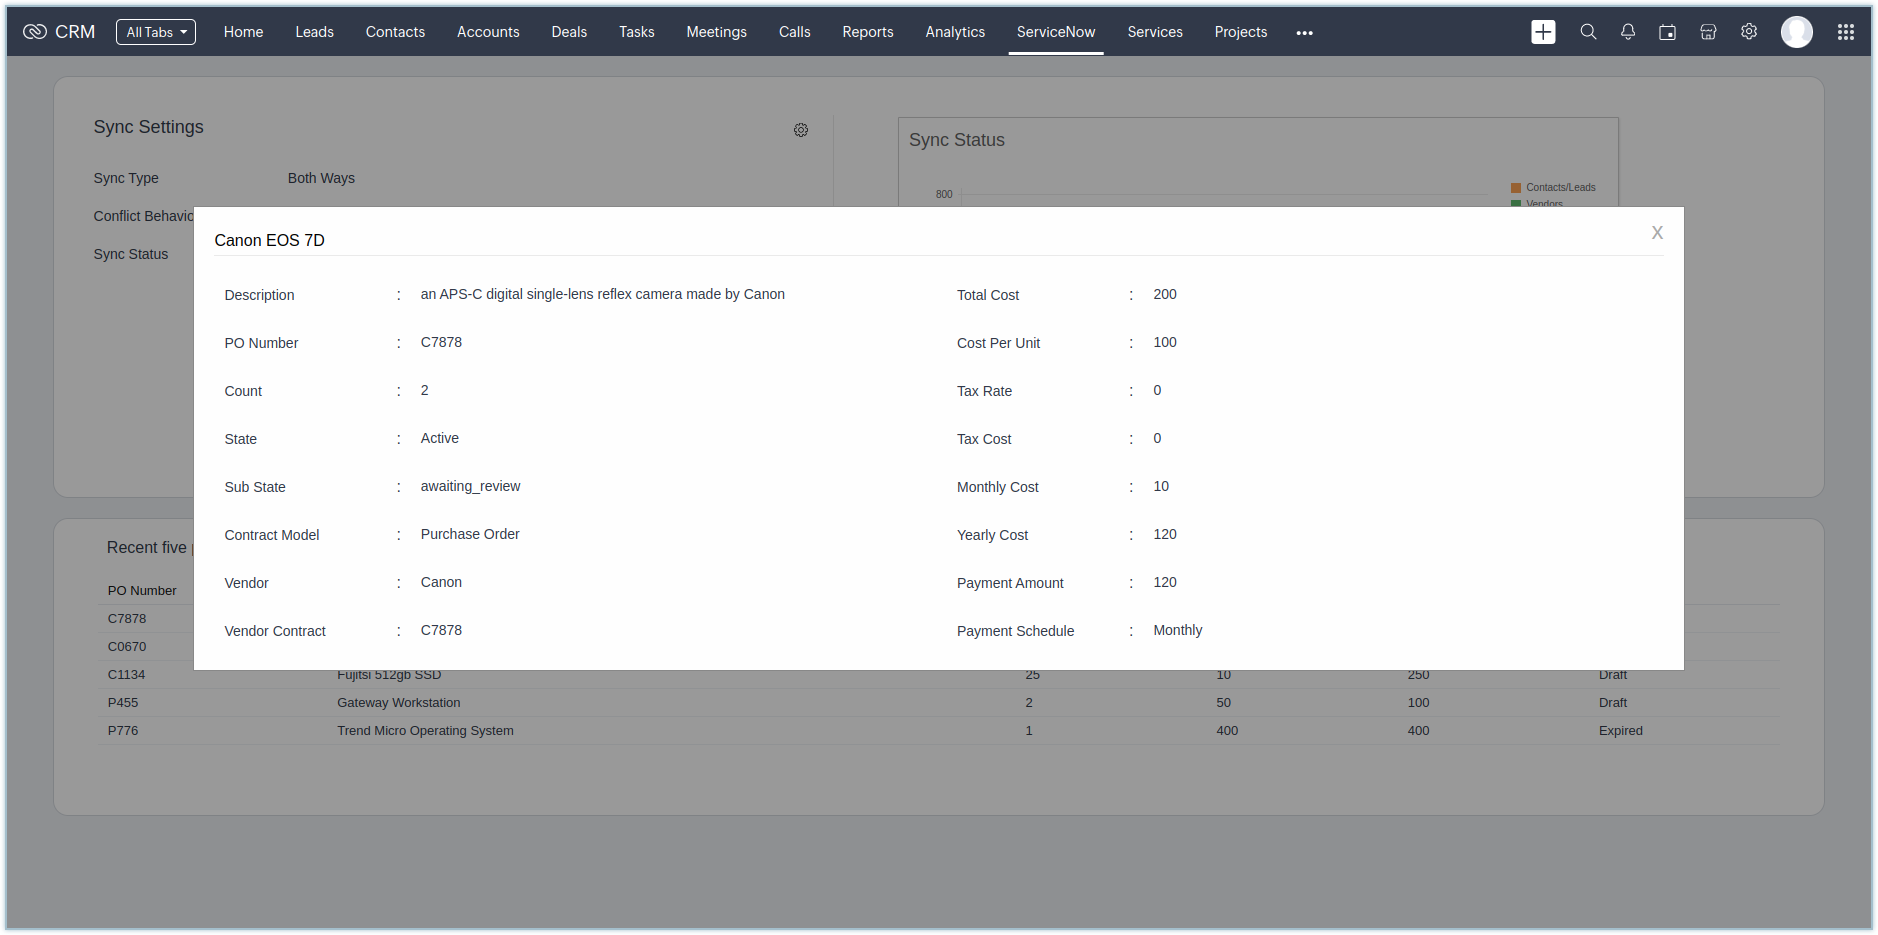Open the marketplace store icon
The image size is (1878, 935).
click(x=1708, y=32)
